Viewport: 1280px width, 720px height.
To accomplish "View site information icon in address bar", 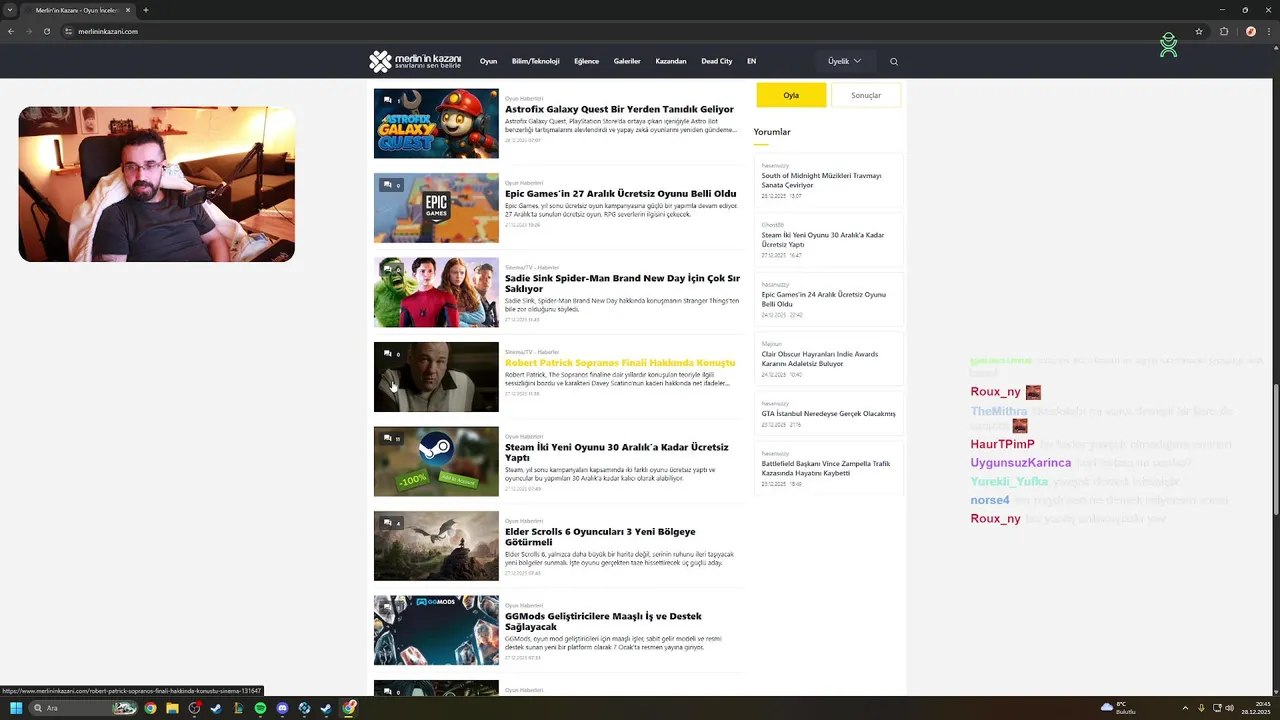I will pos(69,31).
